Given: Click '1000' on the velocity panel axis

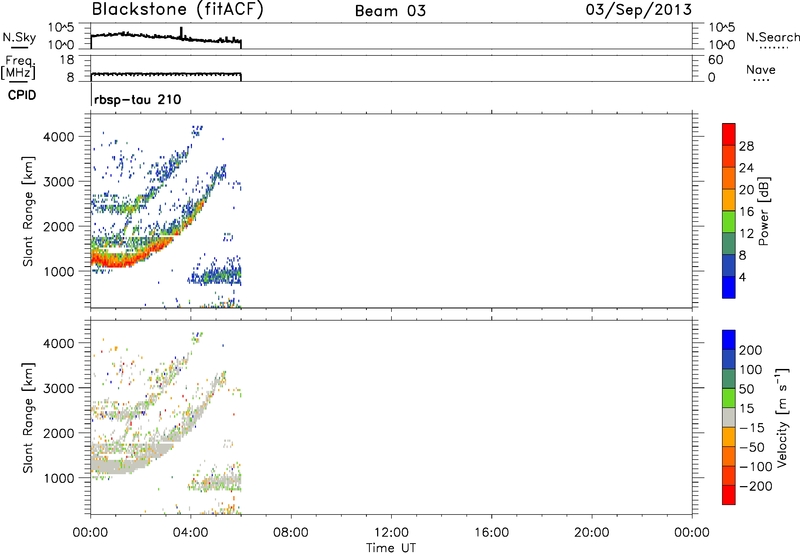Looking at the screenshot, I should tap(59, 478).
